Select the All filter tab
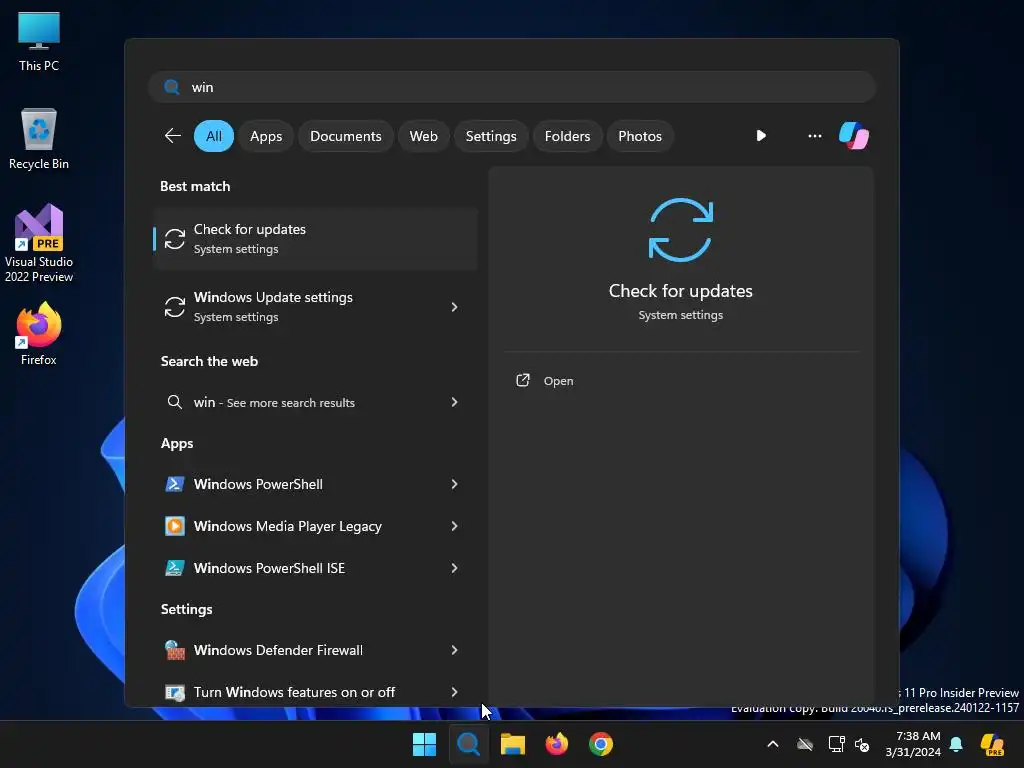This screenshot has height=768, width=1024. [214, 136]
